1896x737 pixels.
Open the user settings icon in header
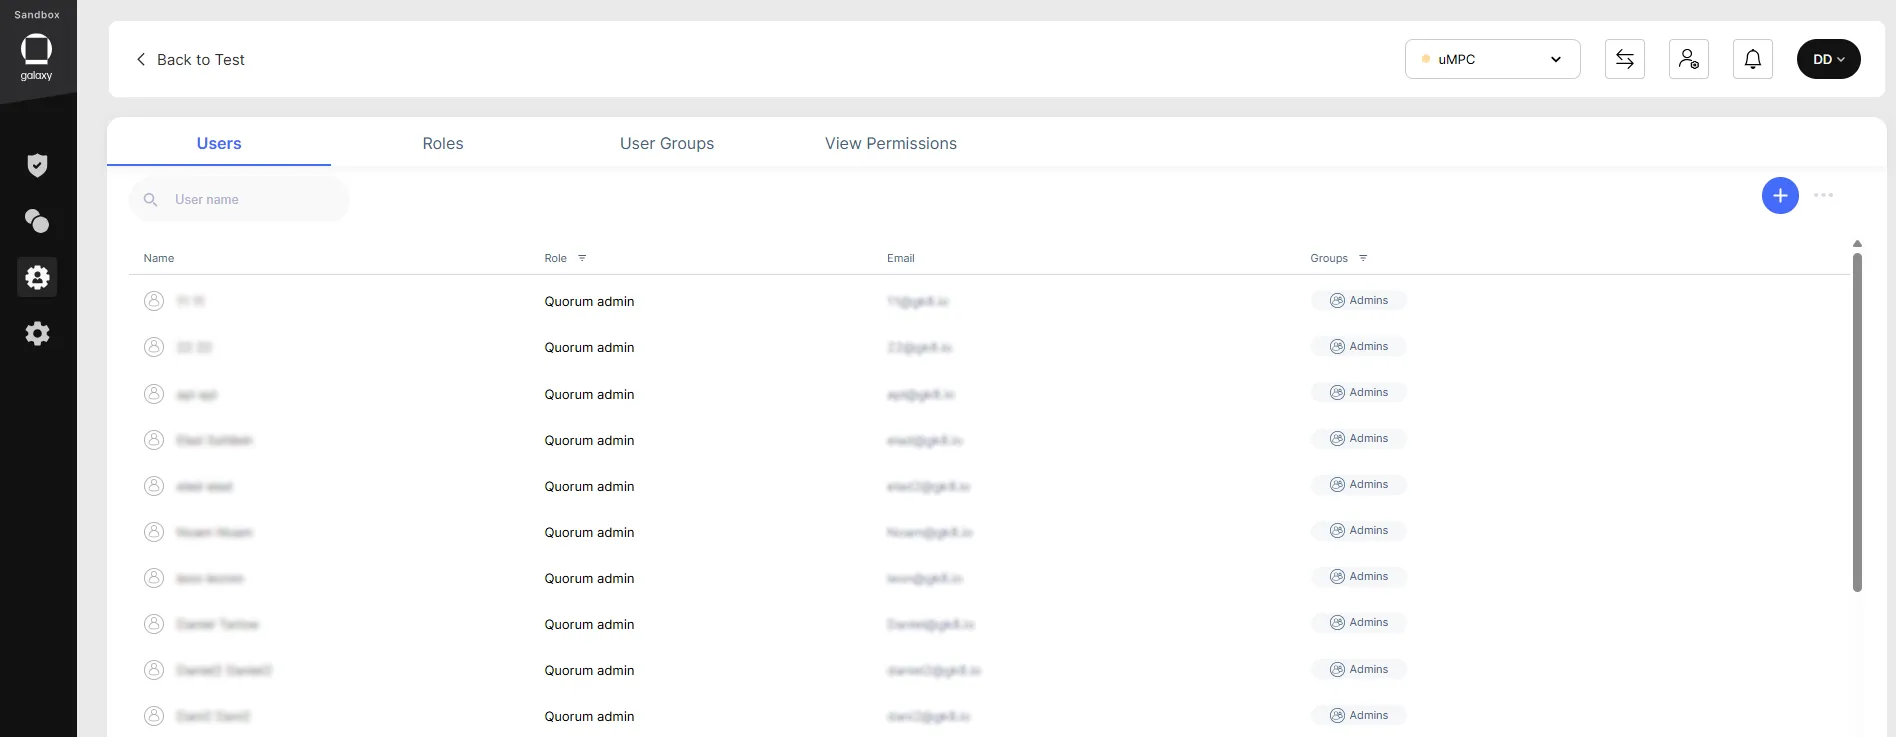(x=1689, y=59)
